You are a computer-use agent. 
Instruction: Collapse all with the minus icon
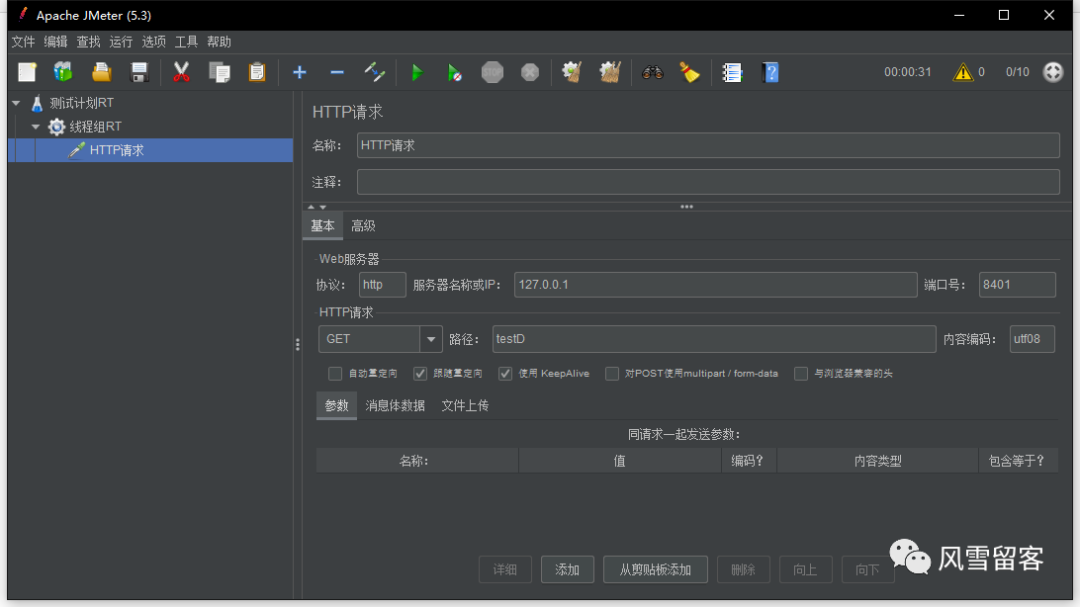tap(337, 72)
